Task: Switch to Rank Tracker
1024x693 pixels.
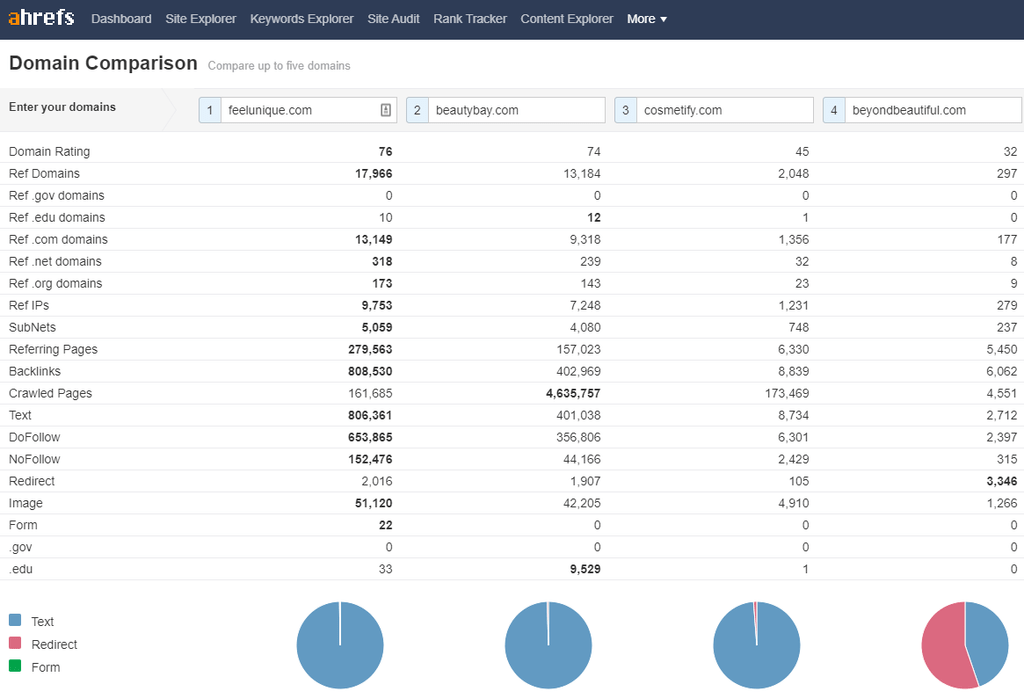Action: coord(470,19)
